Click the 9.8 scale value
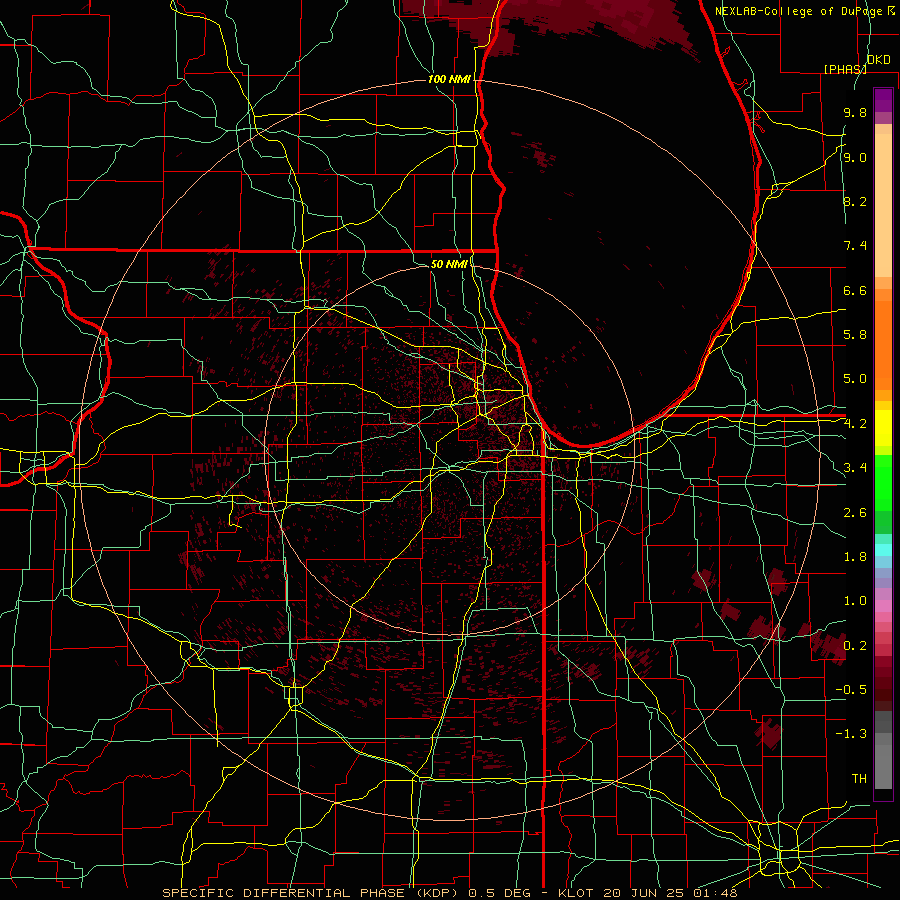 click(x=855, y=113)
